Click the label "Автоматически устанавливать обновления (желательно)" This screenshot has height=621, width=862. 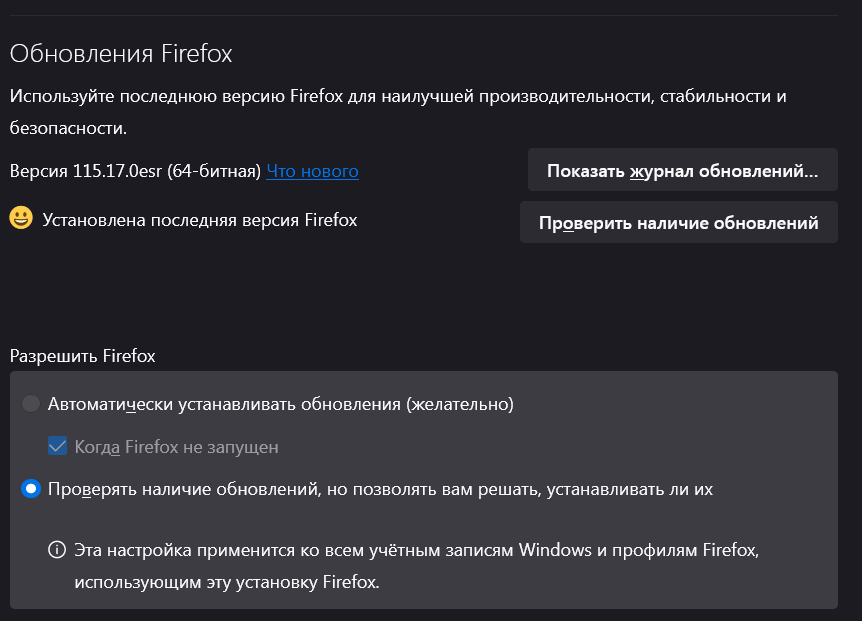tap(280, 404)
